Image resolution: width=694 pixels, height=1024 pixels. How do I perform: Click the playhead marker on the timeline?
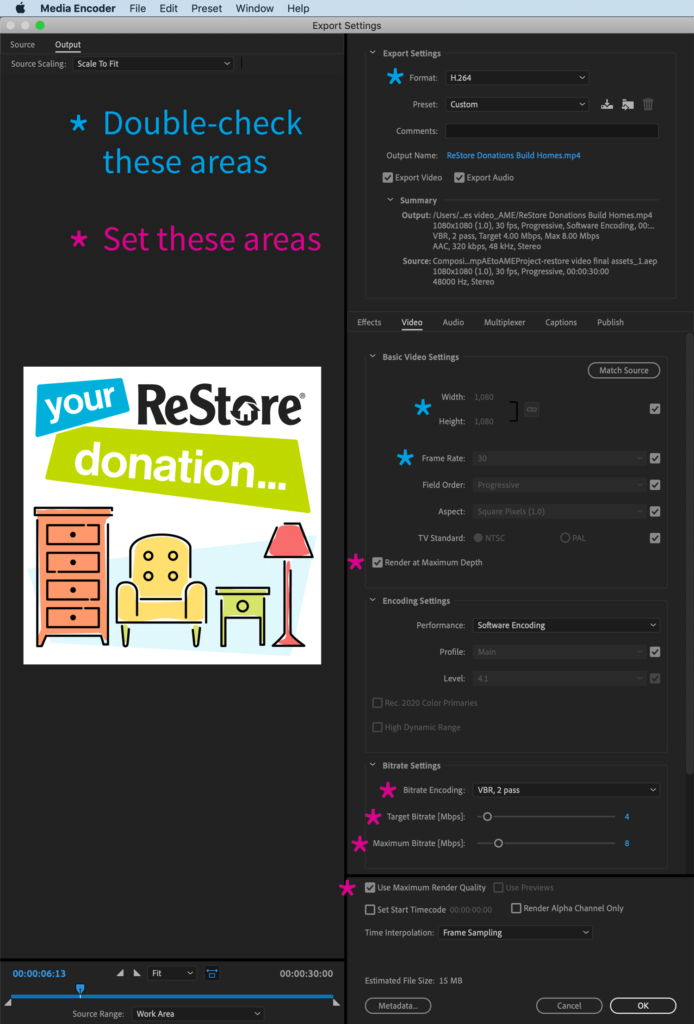pyautogui.click(x=80, y=990)
